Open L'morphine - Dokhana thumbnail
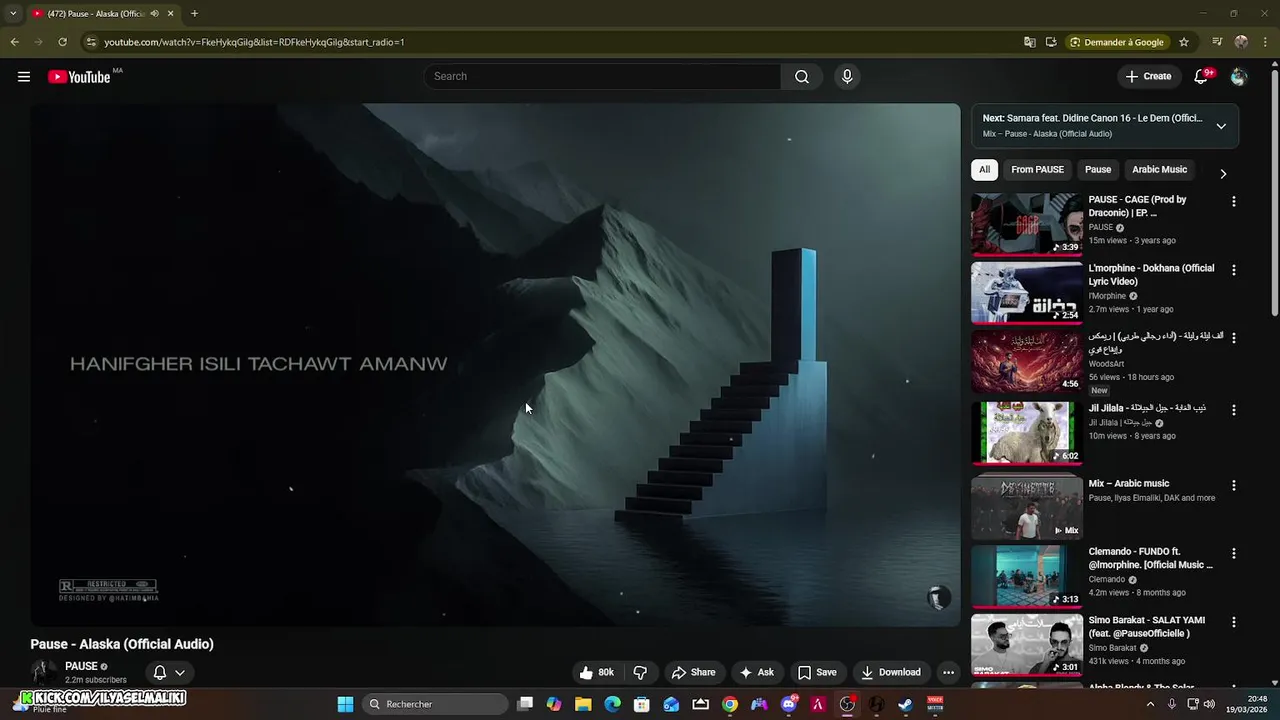Screen dimensions: 1280x720 point(1027,293)
